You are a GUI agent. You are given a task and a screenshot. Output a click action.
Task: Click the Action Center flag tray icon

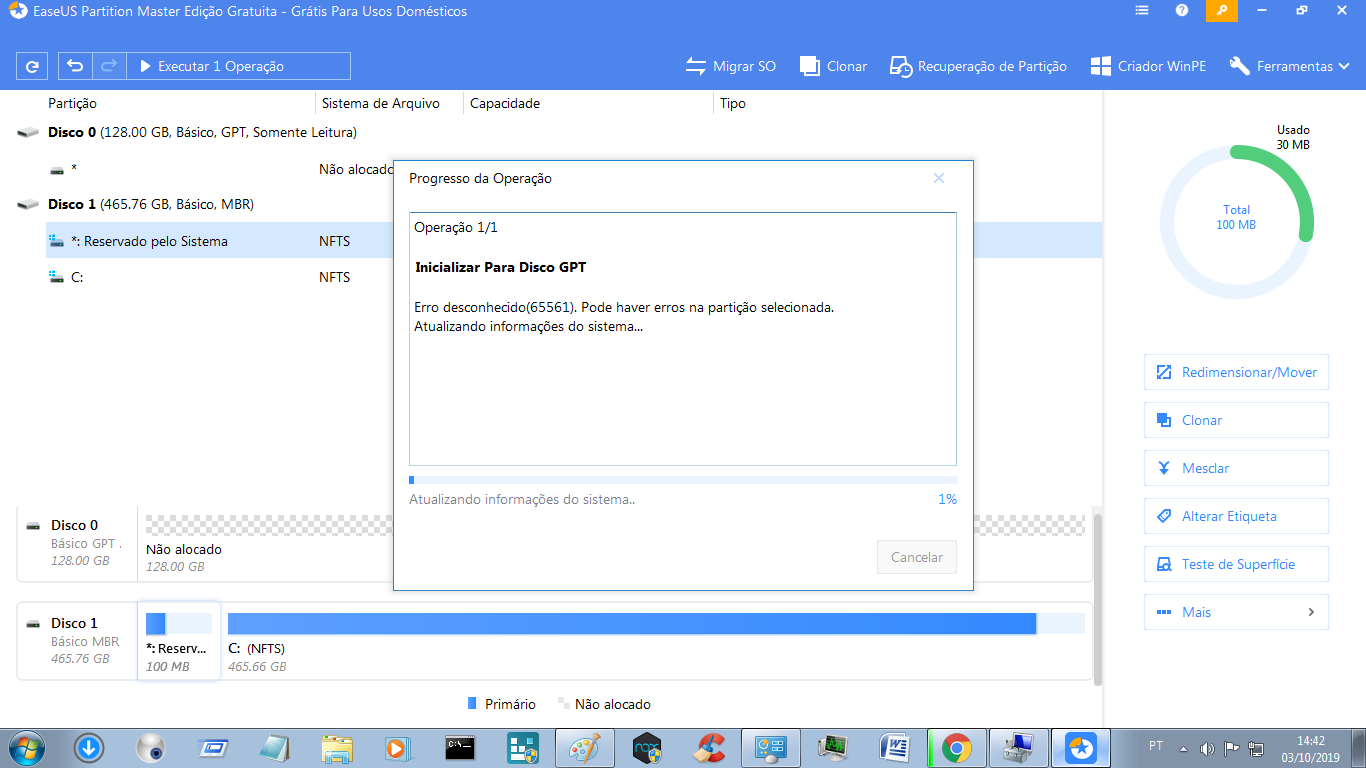[1232, 748]
